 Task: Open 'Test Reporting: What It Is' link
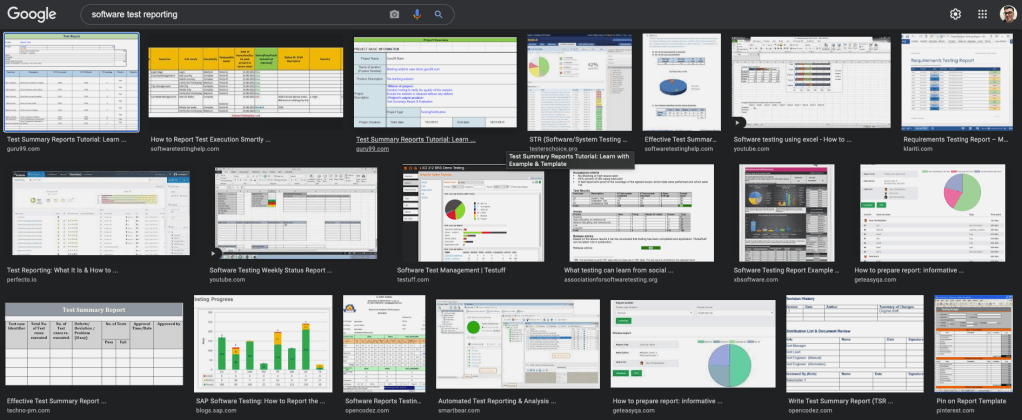pyautogui.click(x=62, y=270)
